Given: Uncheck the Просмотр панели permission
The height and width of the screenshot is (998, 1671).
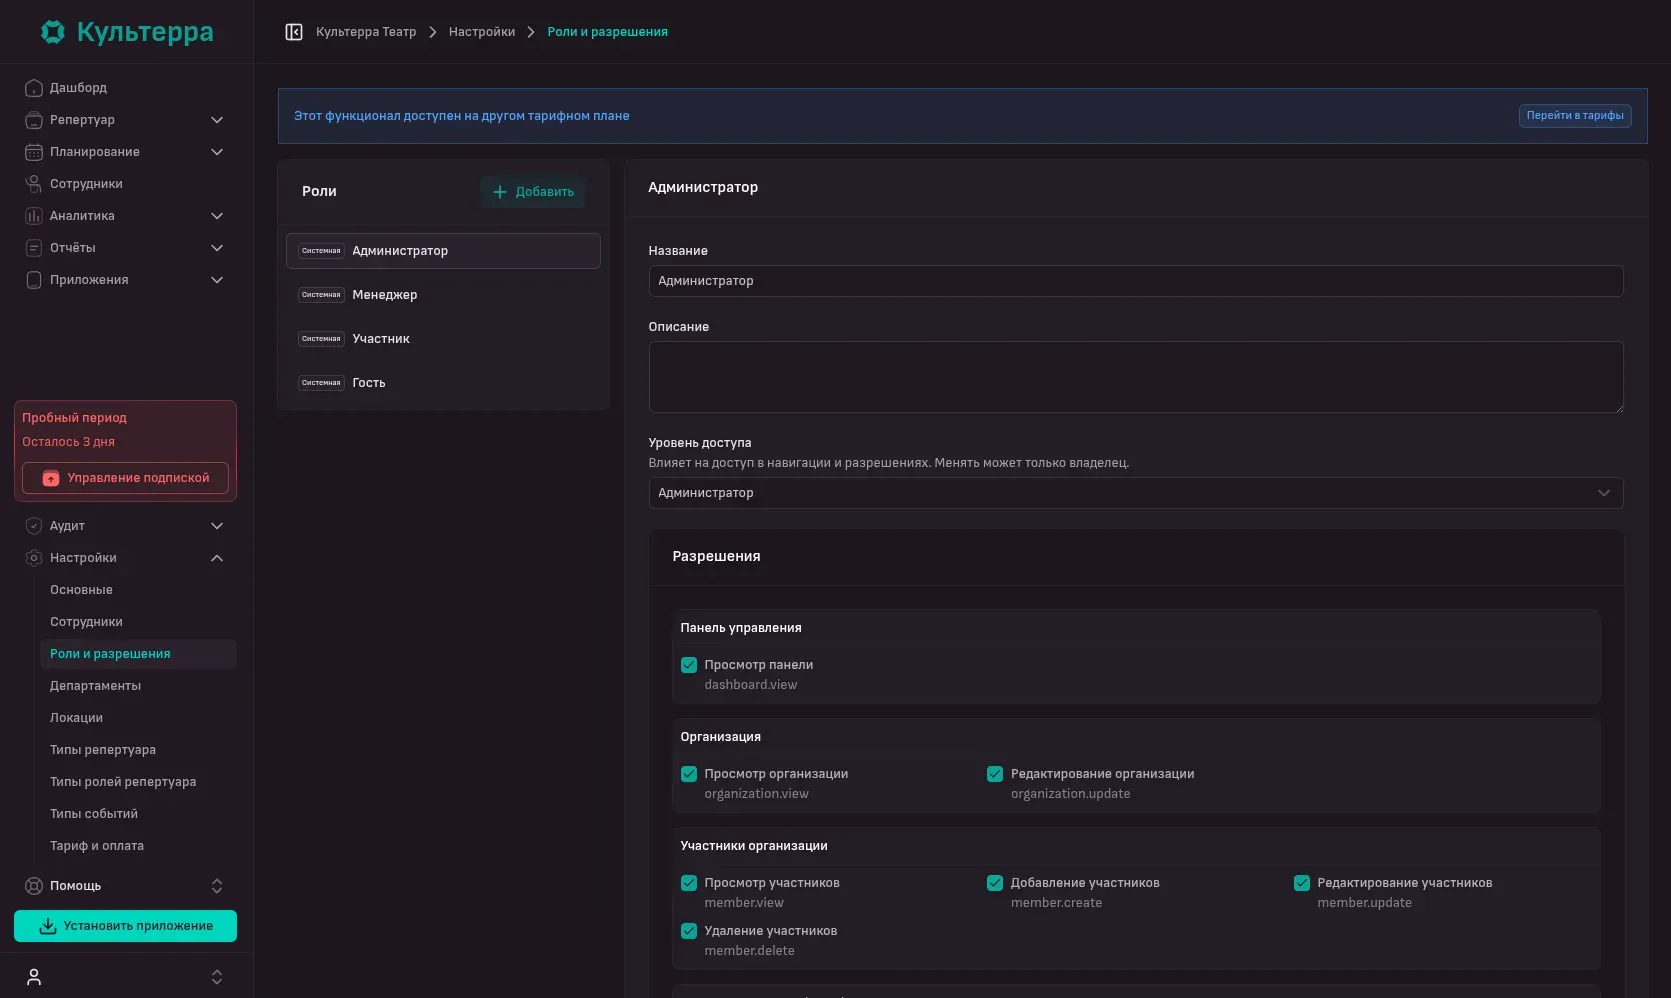Looking at the screenshot, I should point(689,665).
